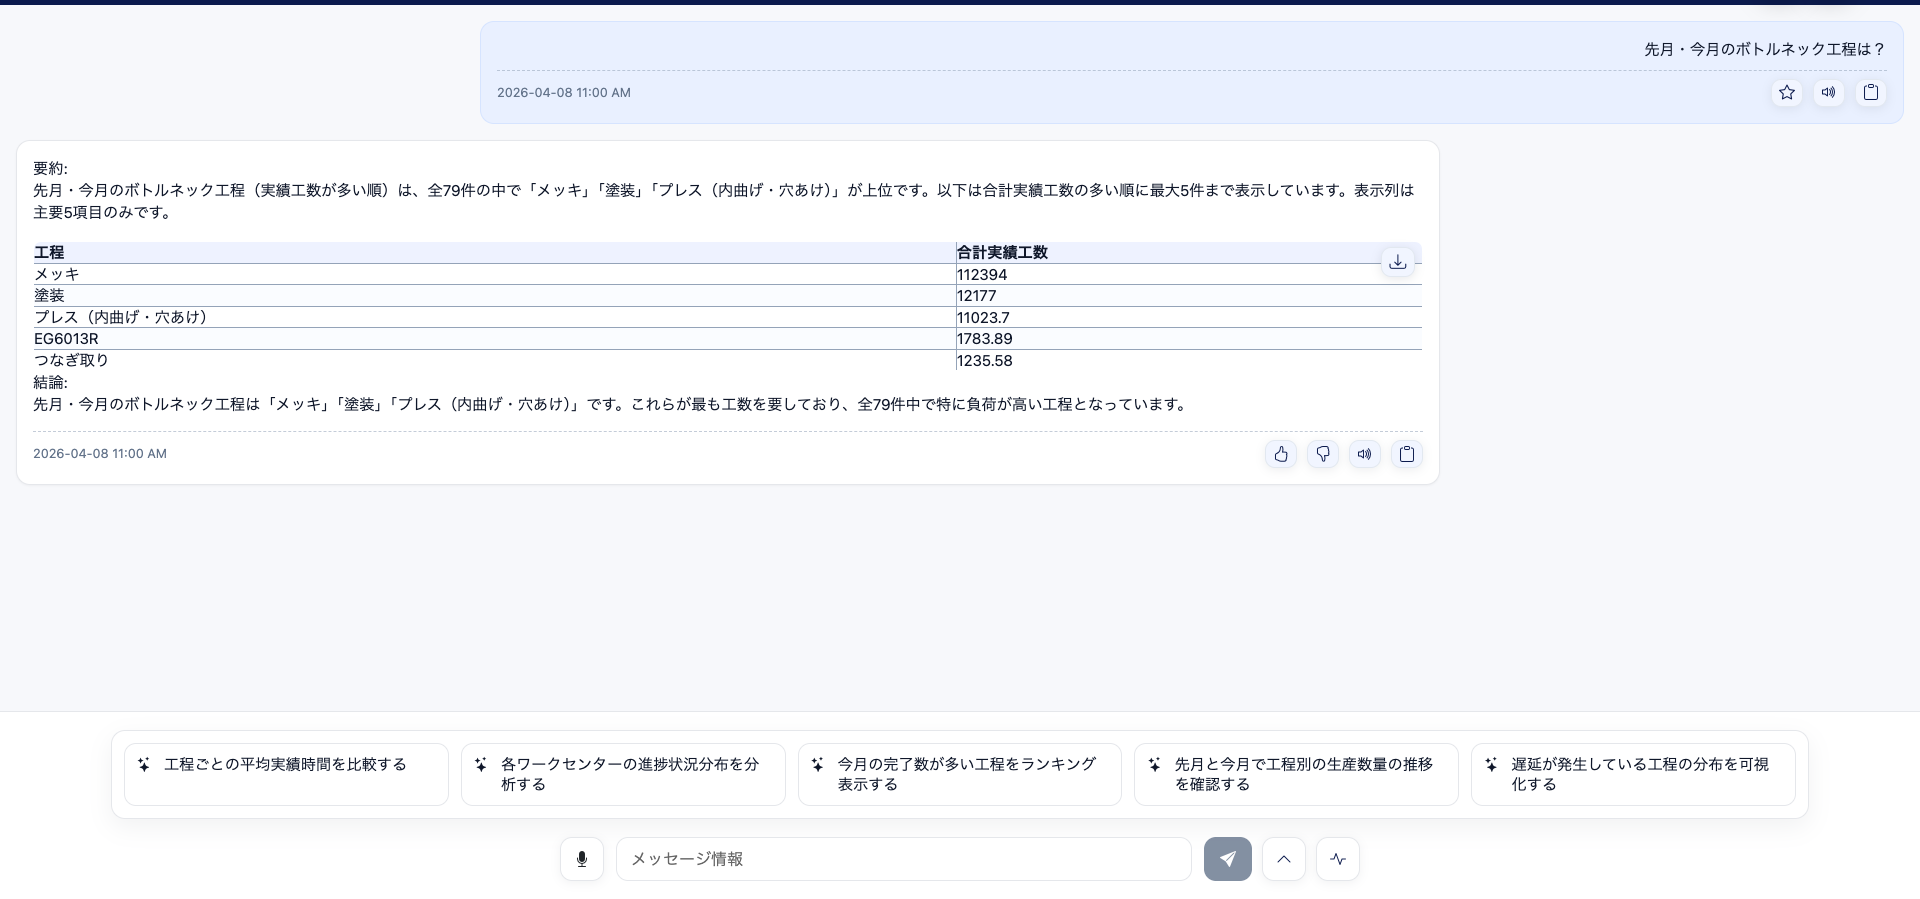1920x899 pixels.
Task: Select the メッキ table cell
Action: [494, 274]
